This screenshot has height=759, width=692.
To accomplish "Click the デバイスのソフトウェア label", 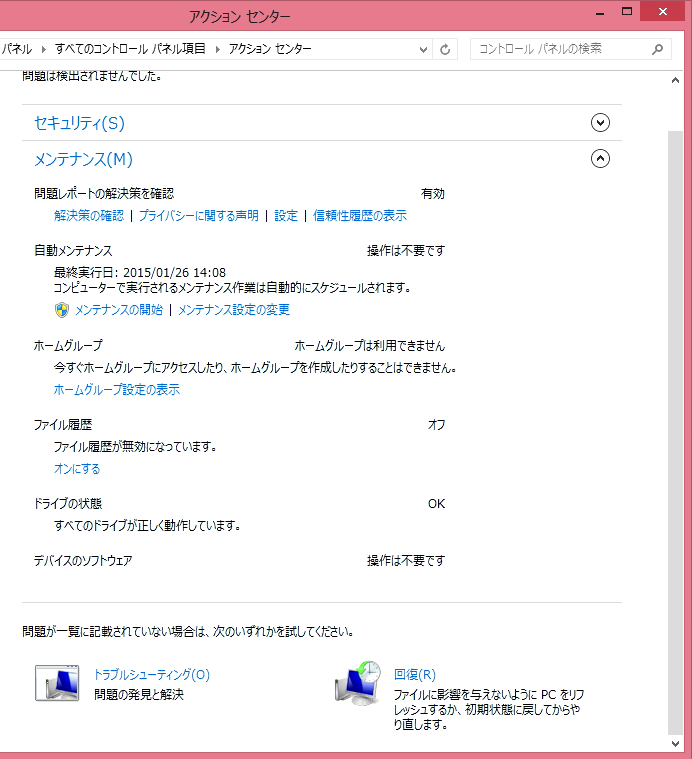I will (x=83, y=561).
